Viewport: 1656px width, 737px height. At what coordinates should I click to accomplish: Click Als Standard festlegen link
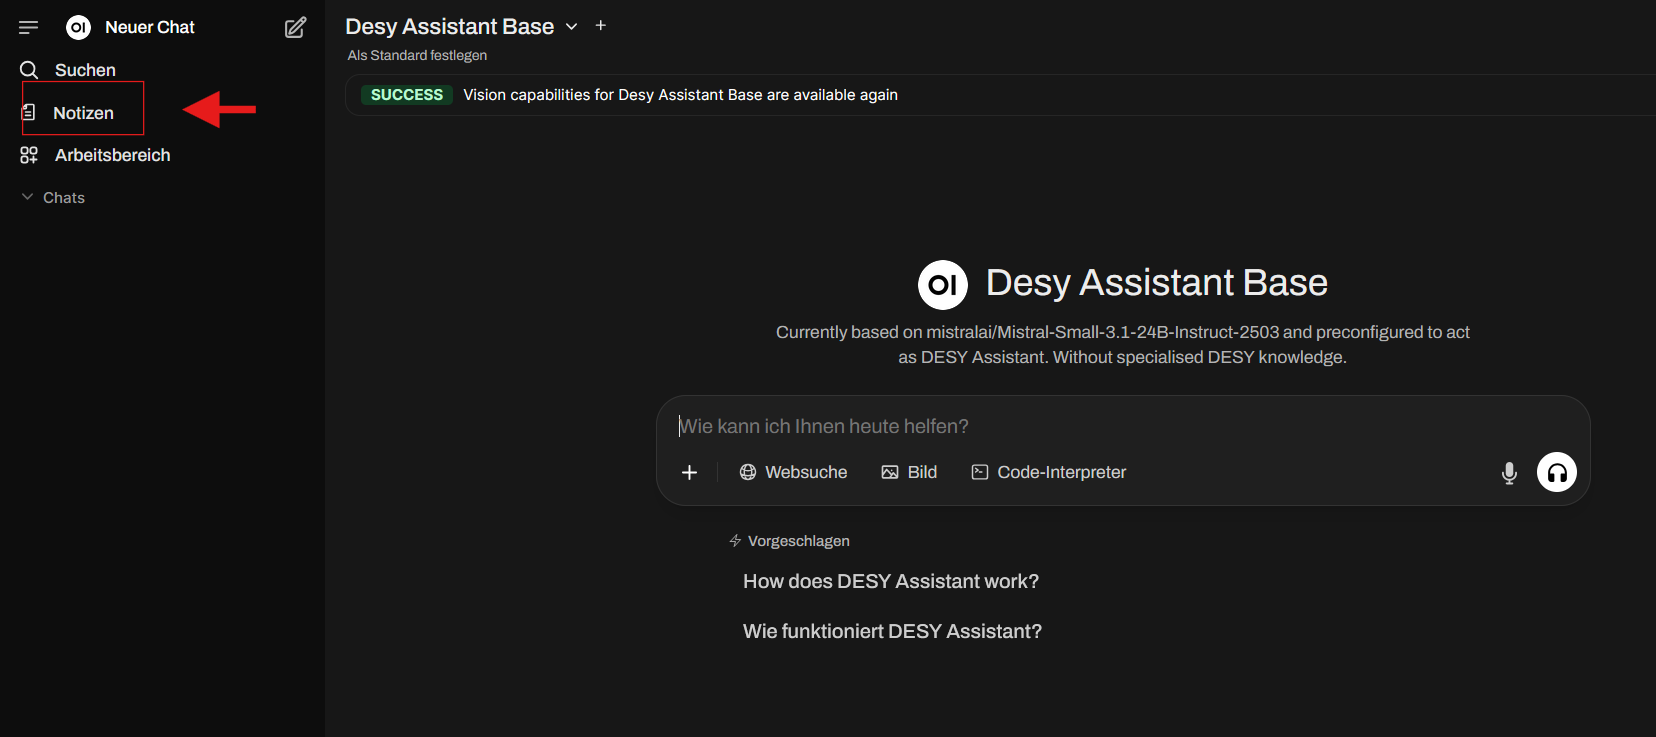point(417,55)
